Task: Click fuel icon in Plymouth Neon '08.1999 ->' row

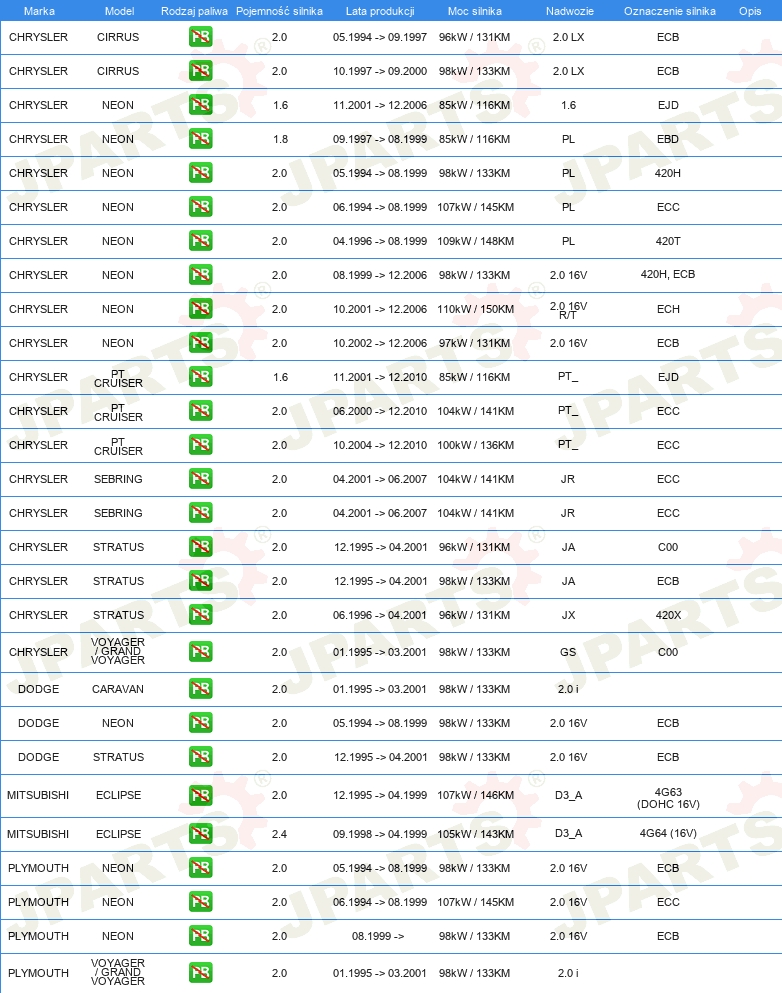Action: click(x=201, y=936)
